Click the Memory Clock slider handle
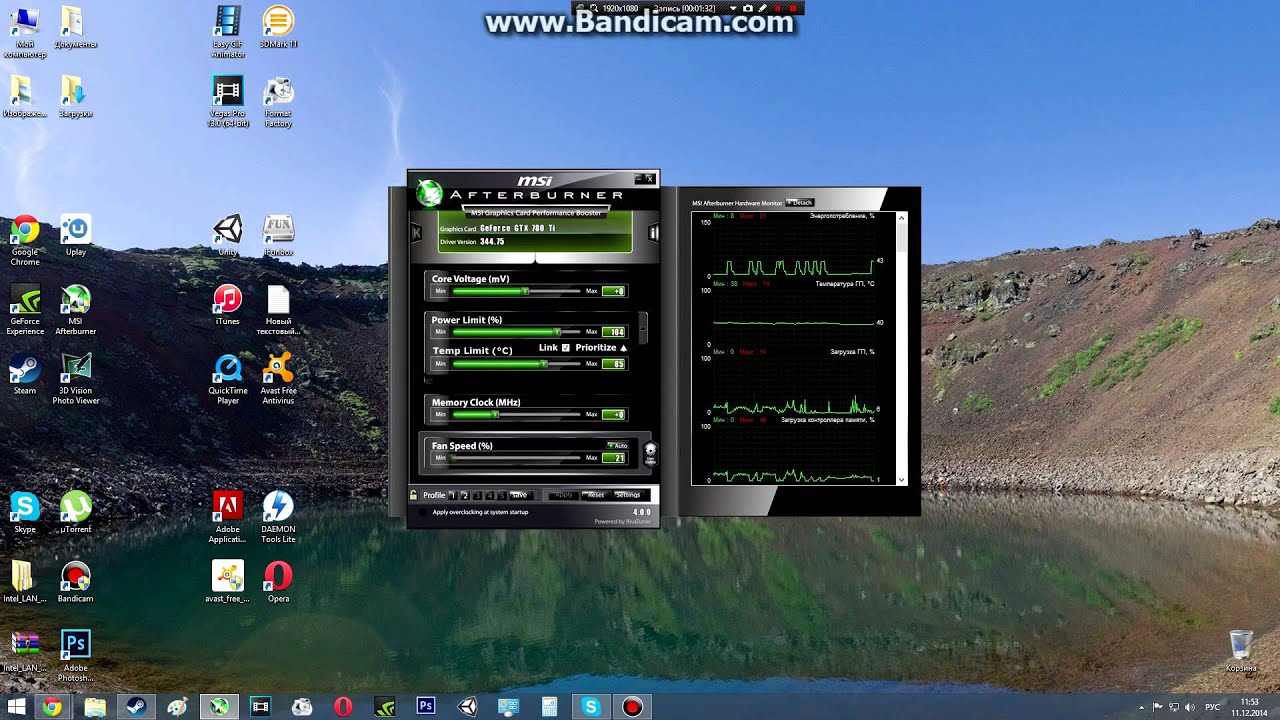Screen dimensions: 1280x720 (495, 414)
